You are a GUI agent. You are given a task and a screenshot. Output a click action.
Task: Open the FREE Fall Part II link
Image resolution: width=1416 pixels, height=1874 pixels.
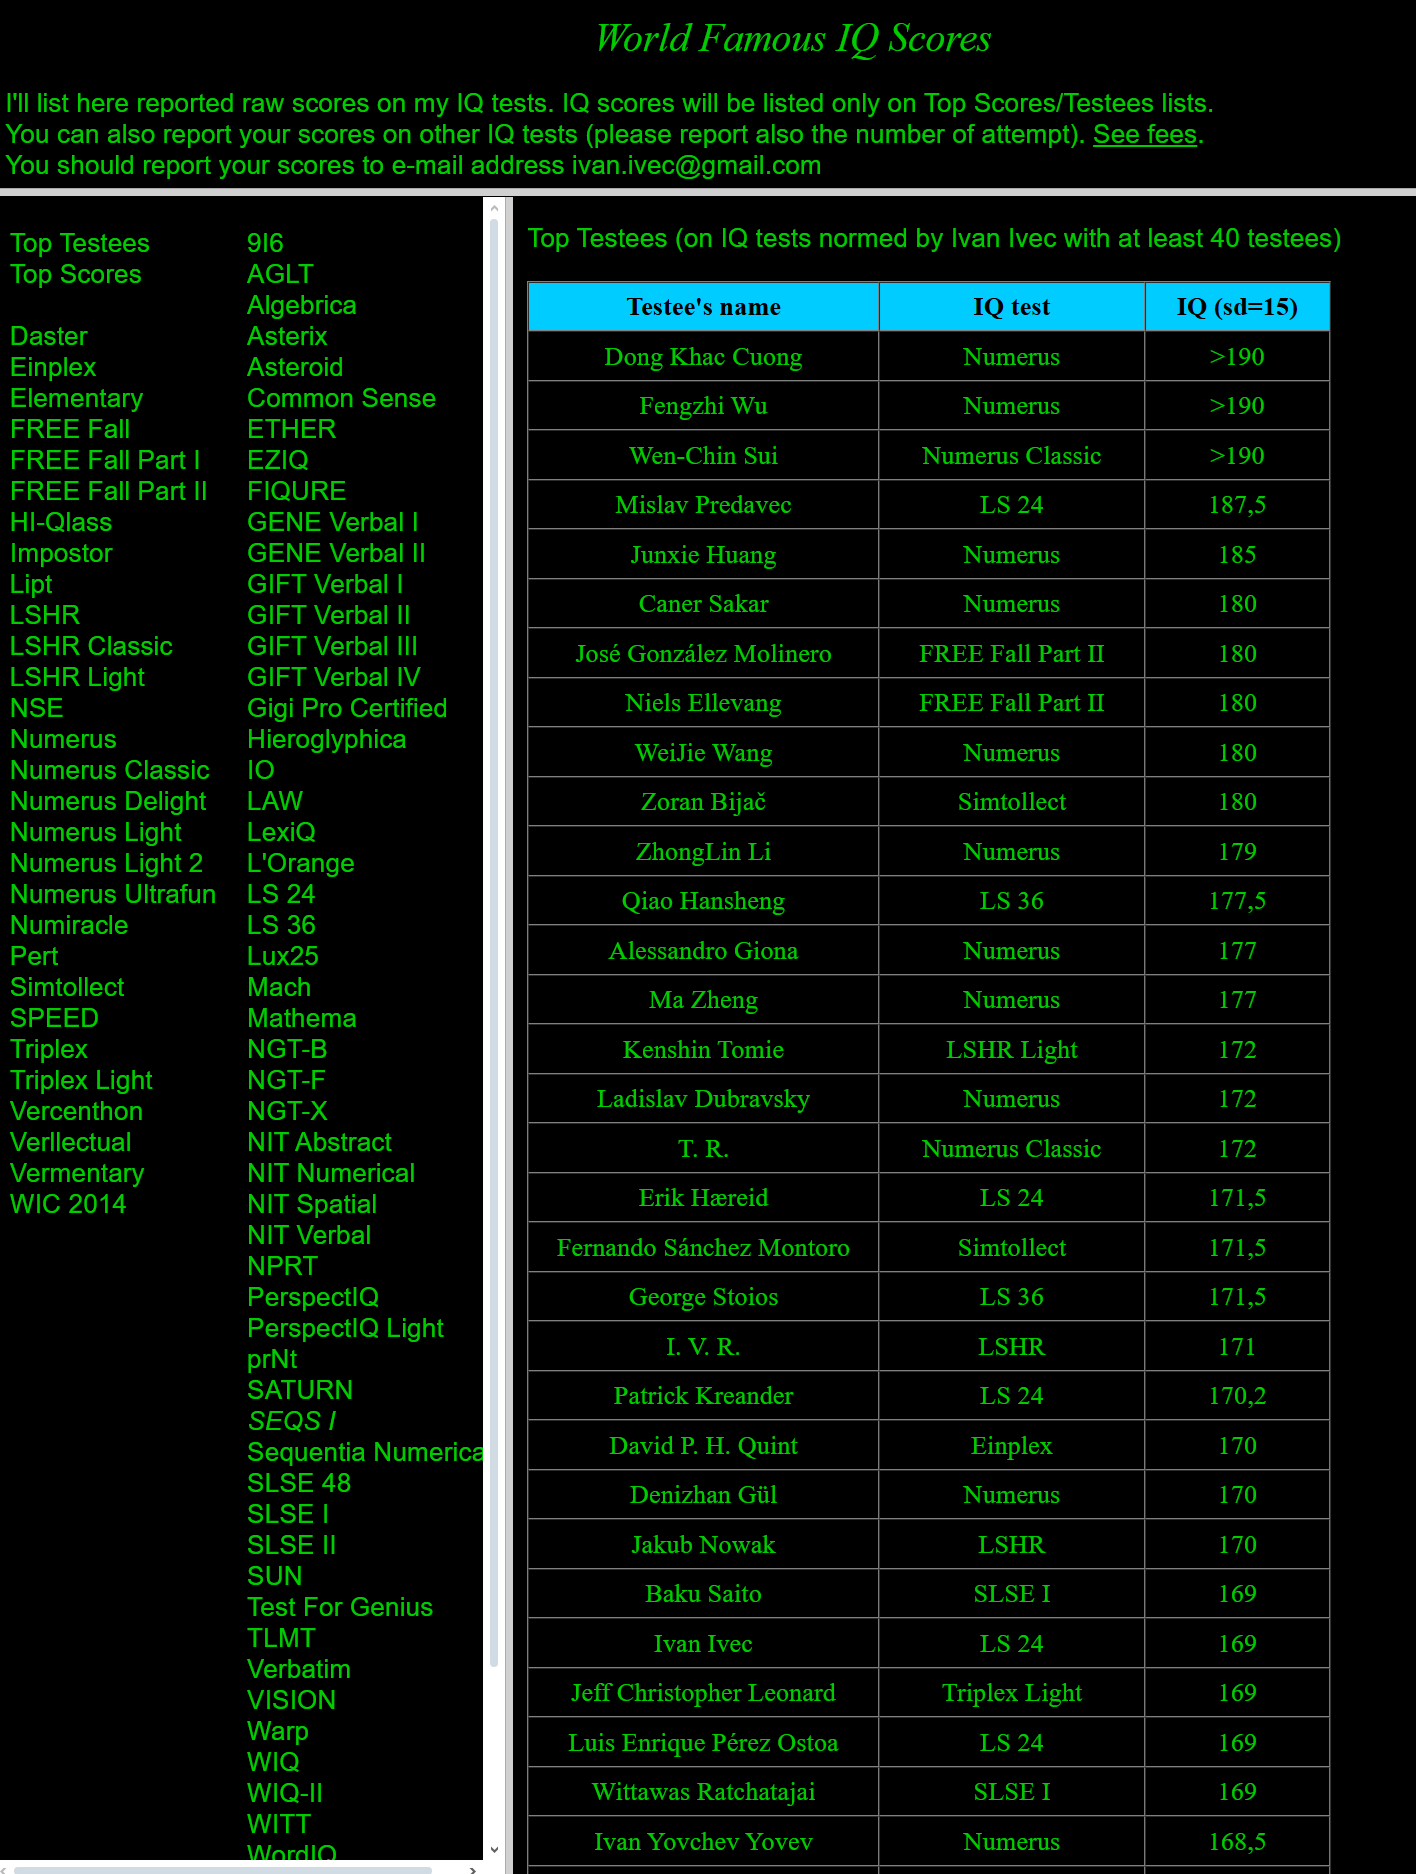tap(108, 491)
